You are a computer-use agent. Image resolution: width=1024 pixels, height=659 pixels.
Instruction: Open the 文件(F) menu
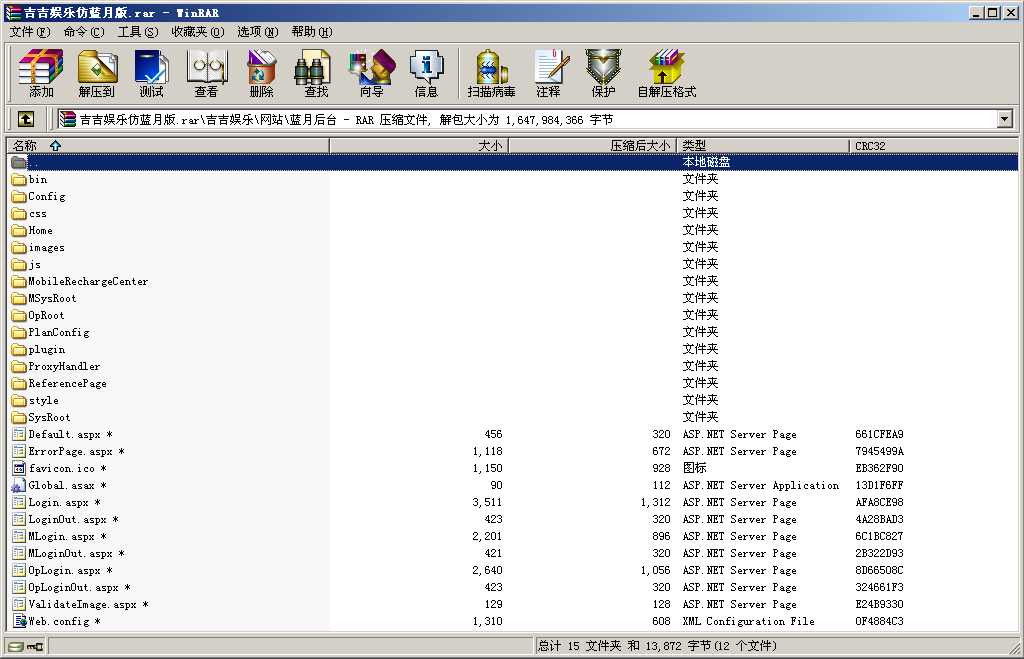(x=29, y=31)
